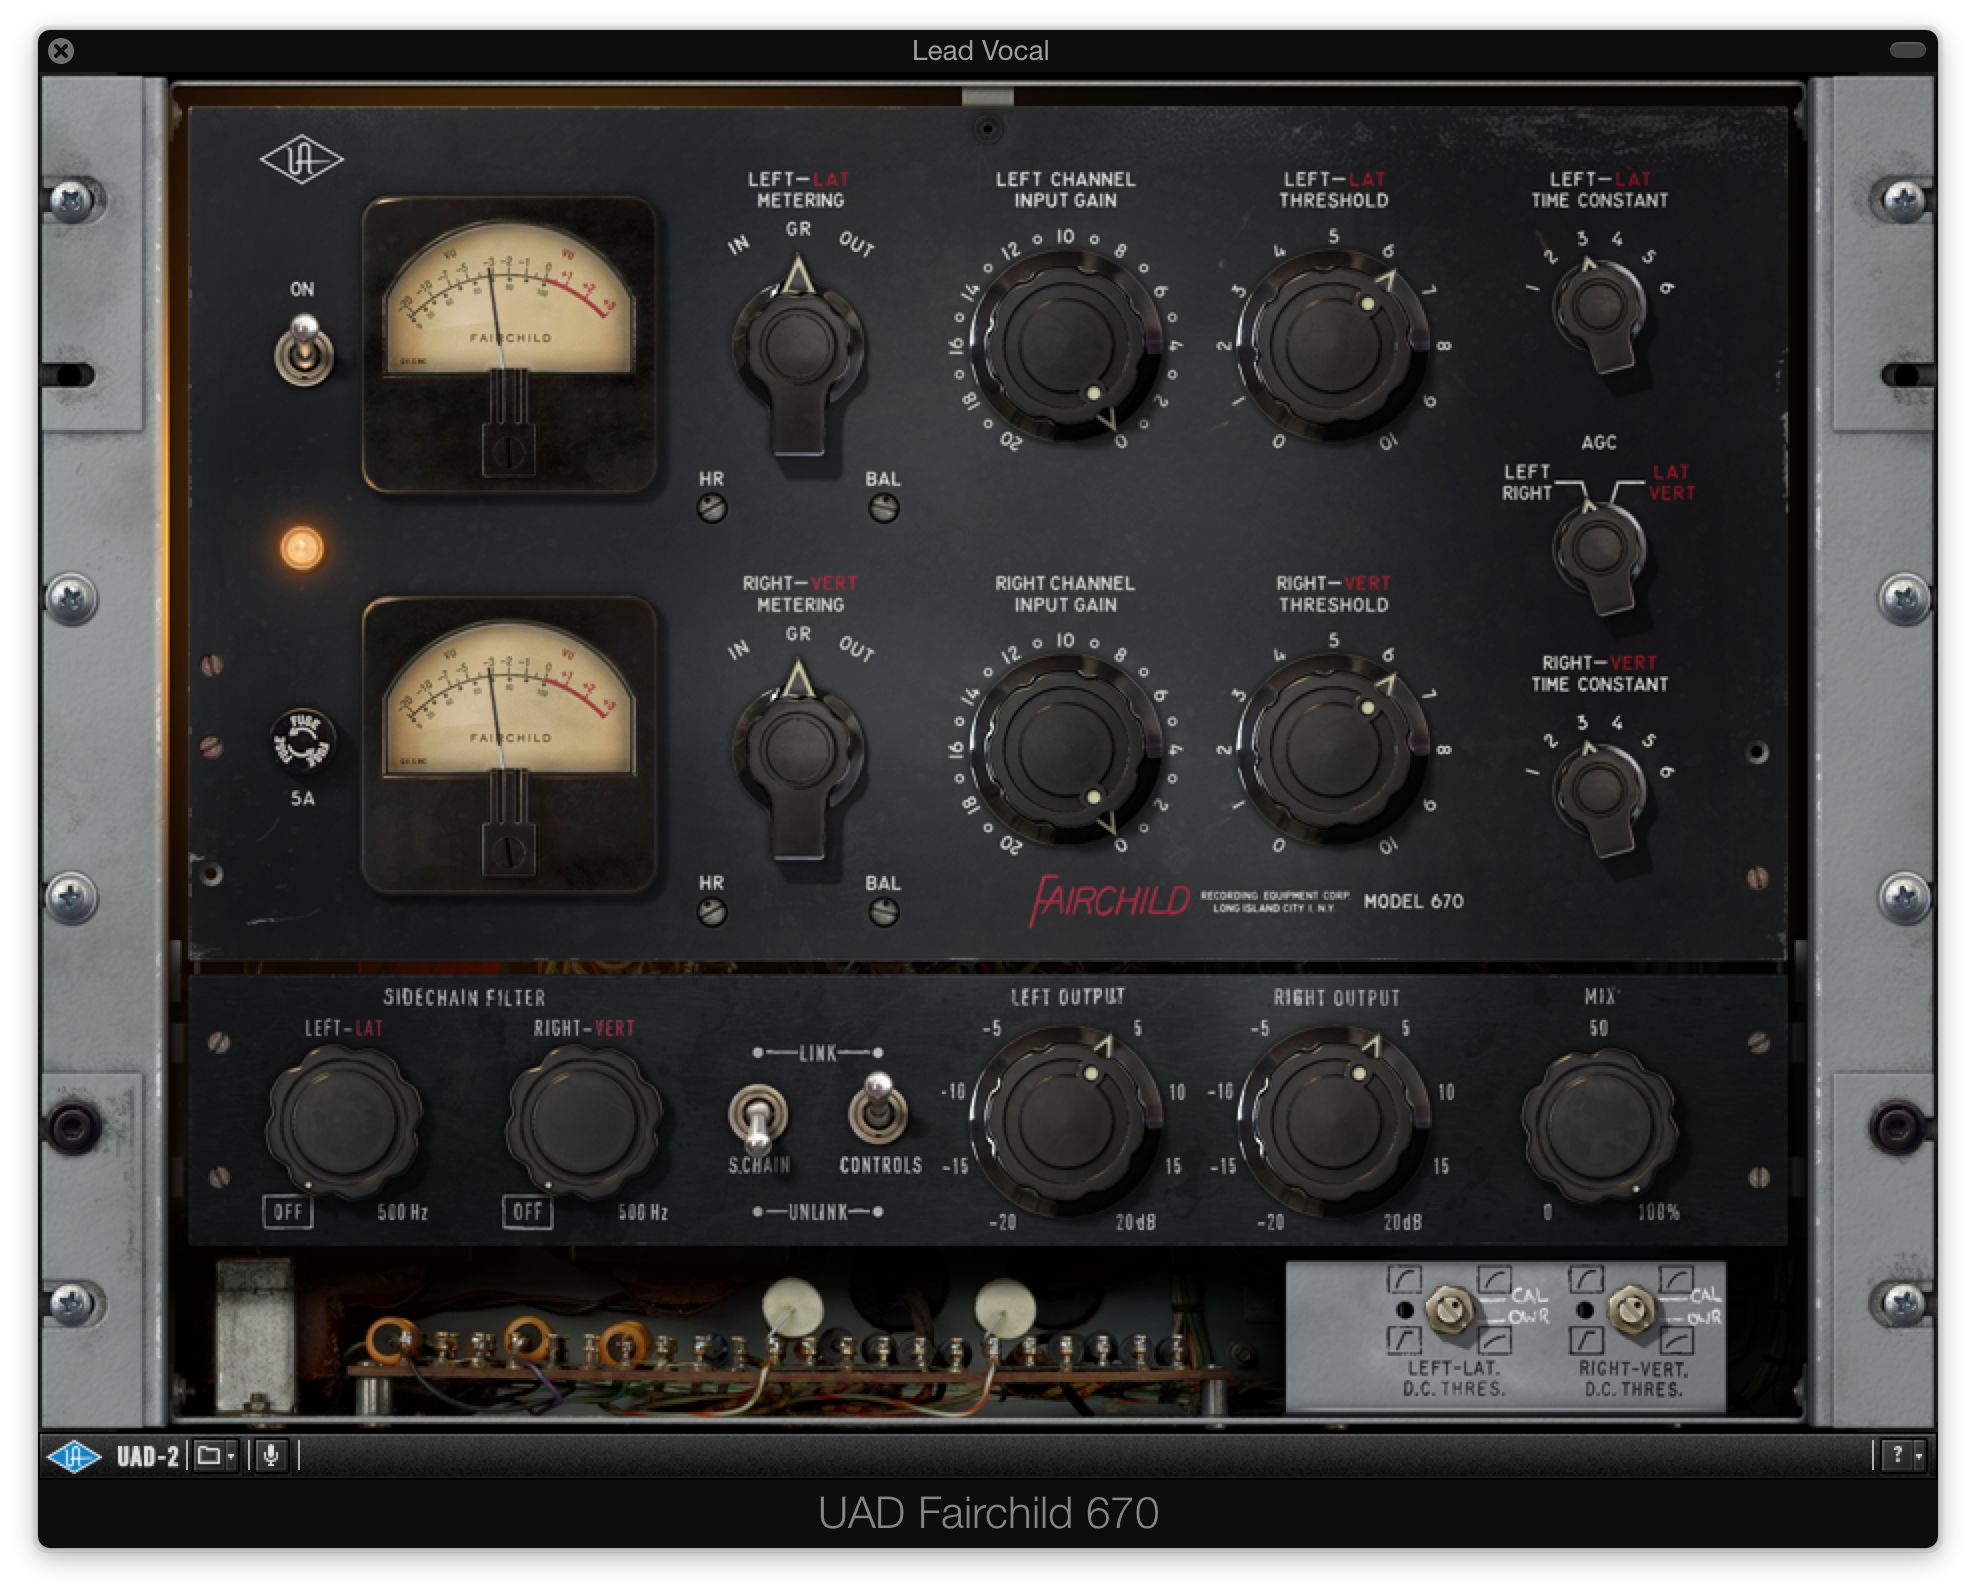Viewport: 1976px width, 1594px height.
Task: Click the Right-Vert Threshold knob
Action: pyautogui.click(x=1334, y=748)
